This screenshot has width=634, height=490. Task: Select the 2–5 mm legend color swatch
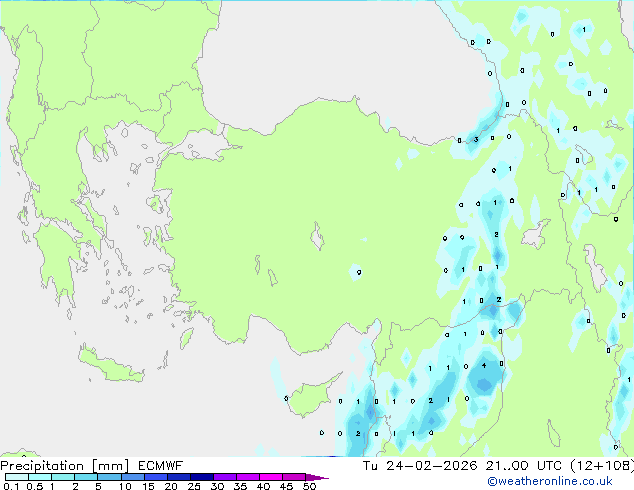click(86, 477)
